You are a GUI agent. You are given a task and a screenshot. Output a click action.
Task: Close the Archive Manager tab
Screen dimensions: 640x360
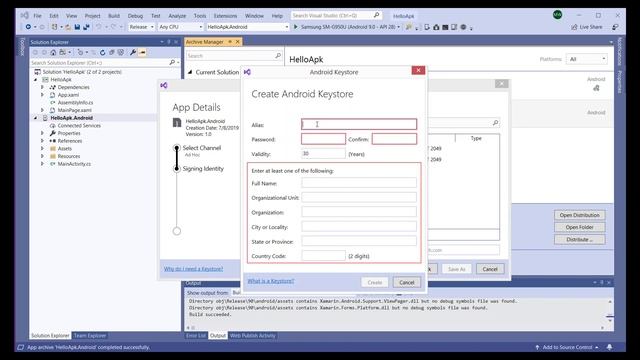[x=238, y=42]
